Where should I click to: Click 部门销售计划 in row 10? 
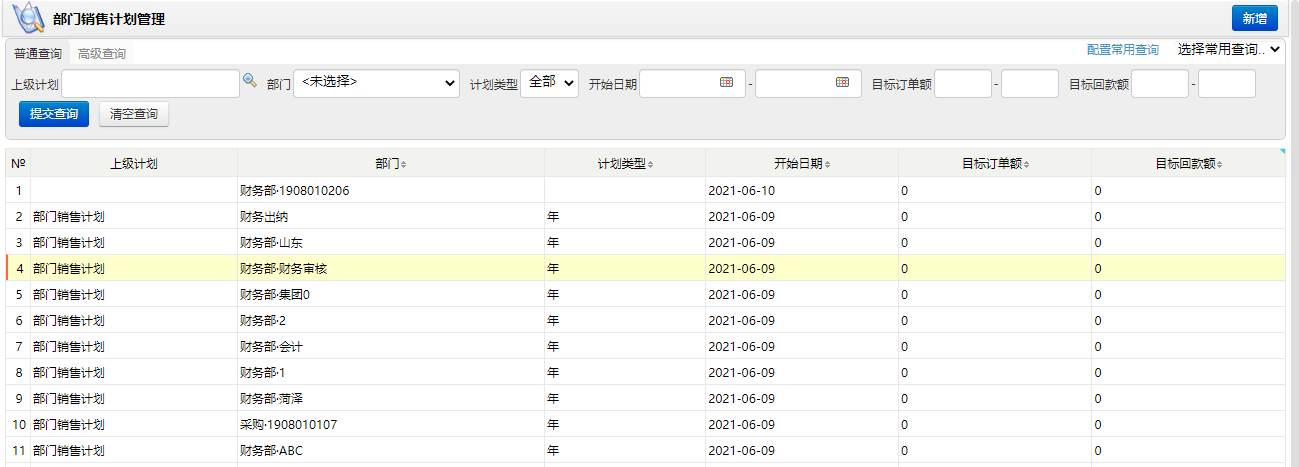click(x=69, y=424)
